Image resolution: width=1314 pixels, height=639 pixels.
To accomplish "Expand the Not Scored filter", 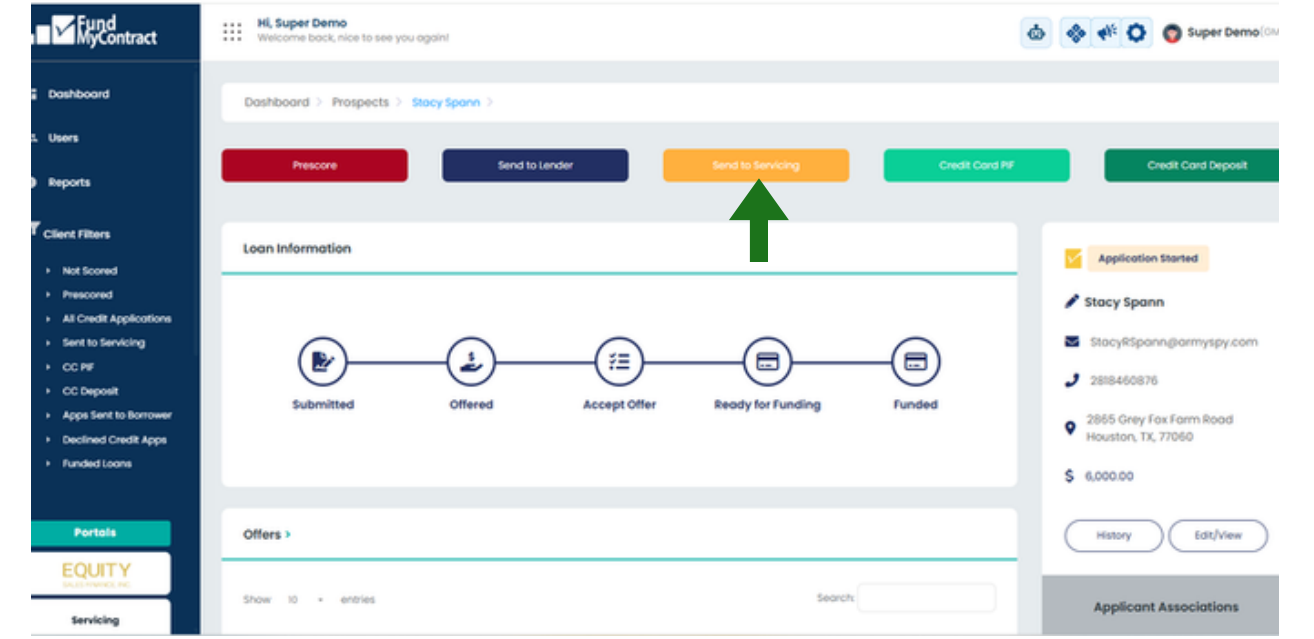I will click(x=89, y=271).
